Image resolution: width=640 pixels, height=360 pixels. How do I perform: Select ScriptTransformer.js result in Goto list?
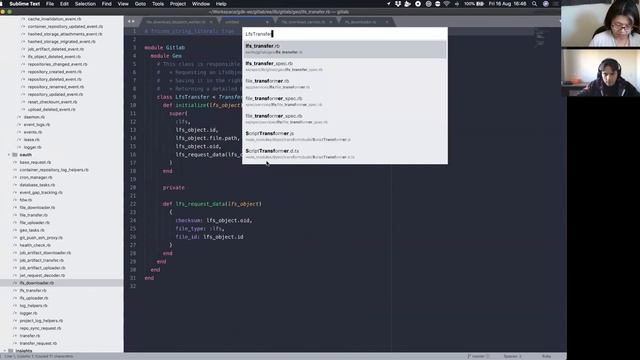[x=344, y=136]
